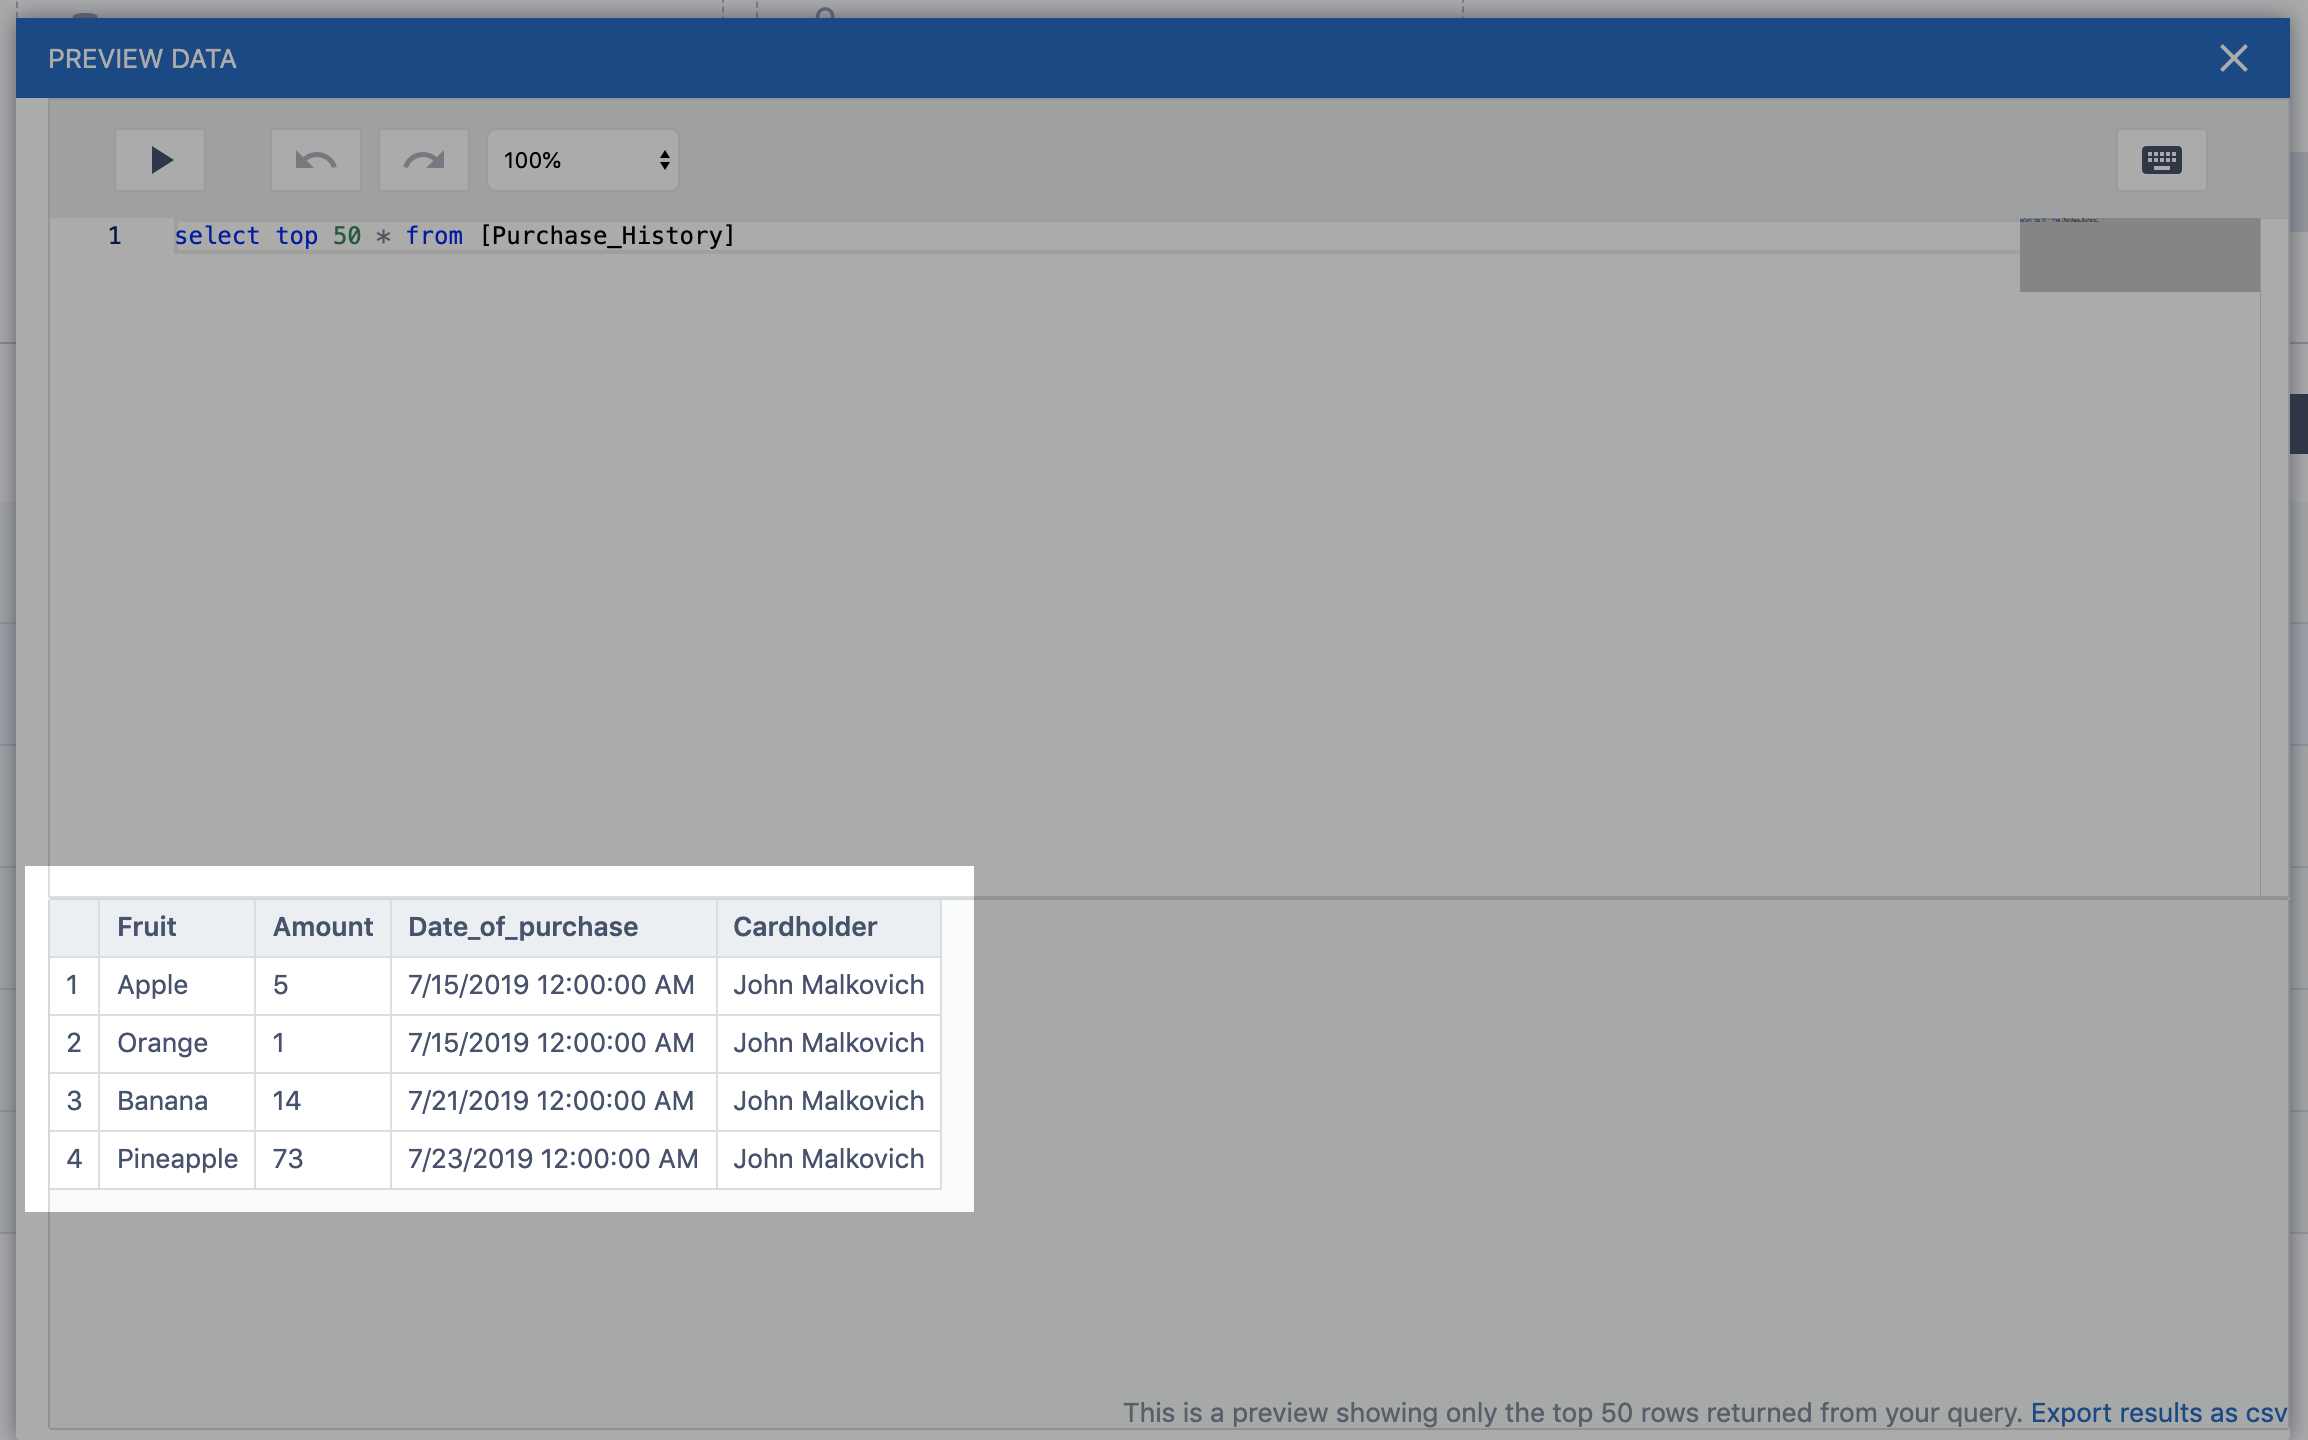2308x1440 pixels.
Task: Click the Orange amount cell
Action: tap(279, 1043)
